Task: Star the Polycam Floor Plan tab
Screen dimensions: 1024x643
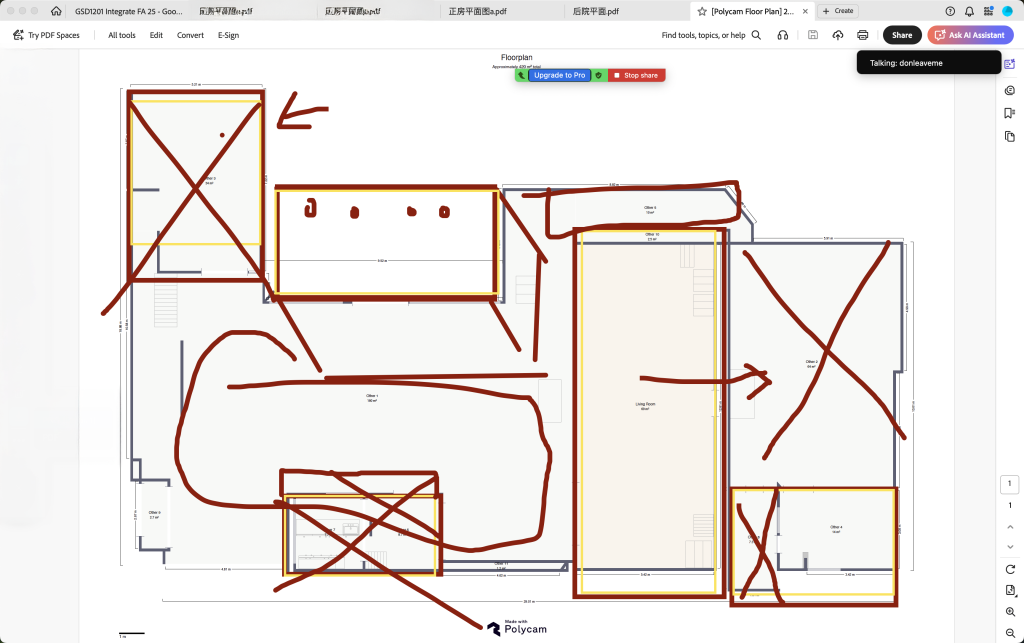Action: pos(703,11)
